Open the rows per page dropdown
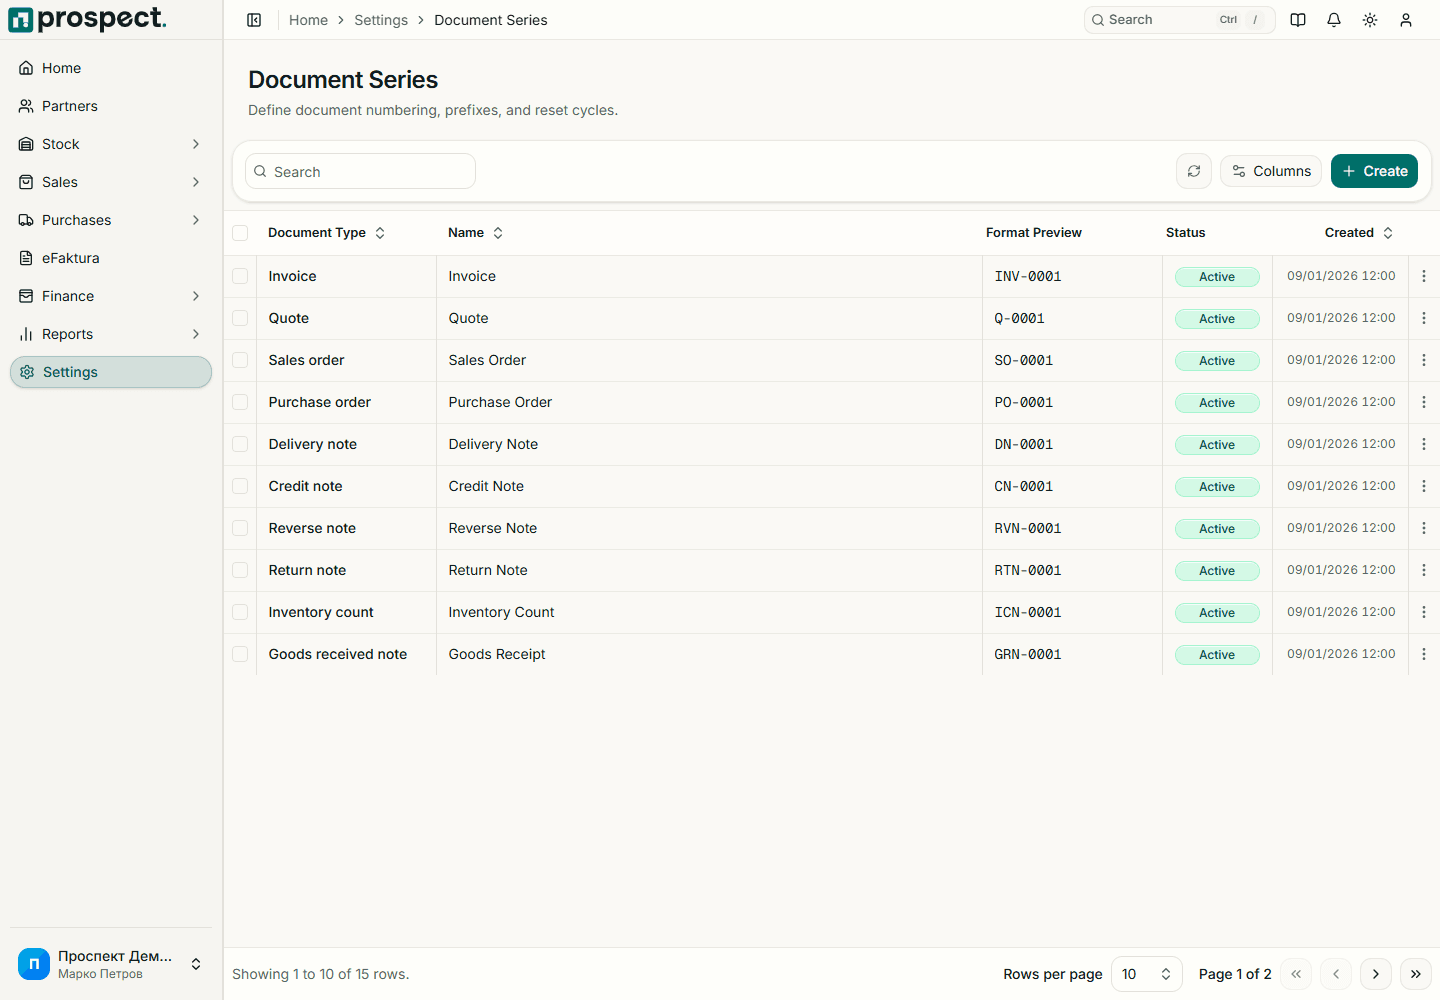Viewport: 1440px width, 1000px height. click(1147, 974)
